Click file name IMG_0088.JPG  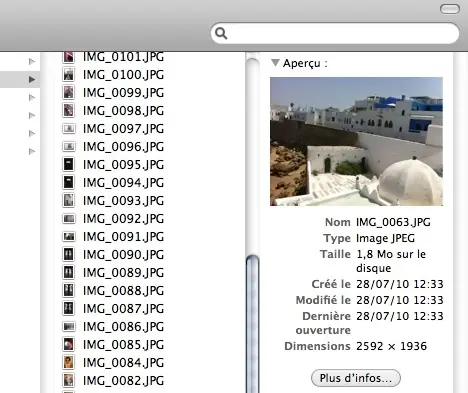(x=123, y=291)
